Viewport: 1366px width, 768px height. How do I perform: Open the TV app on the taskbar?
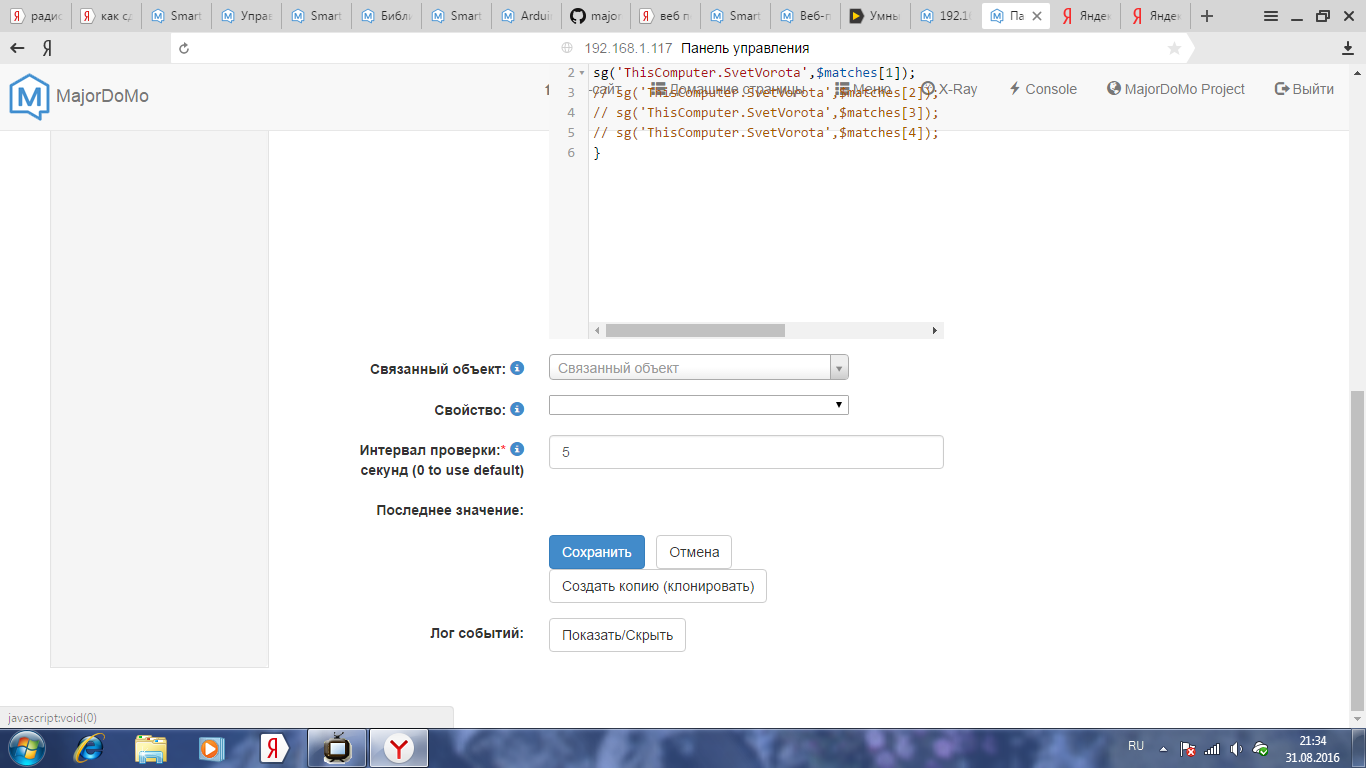pos(337,748)
